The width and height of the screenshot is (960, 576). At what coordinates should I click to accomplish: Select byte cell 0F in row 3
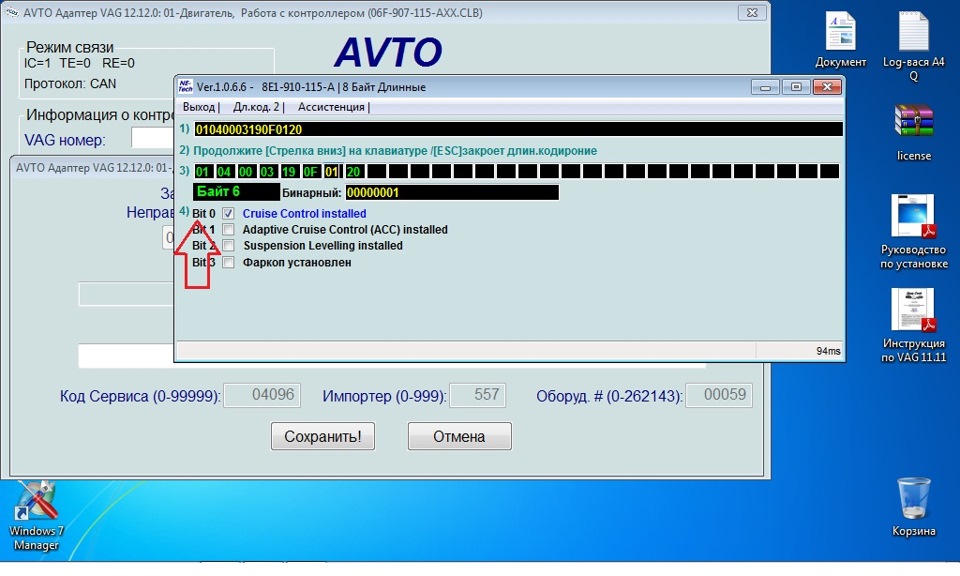[310, 171]
